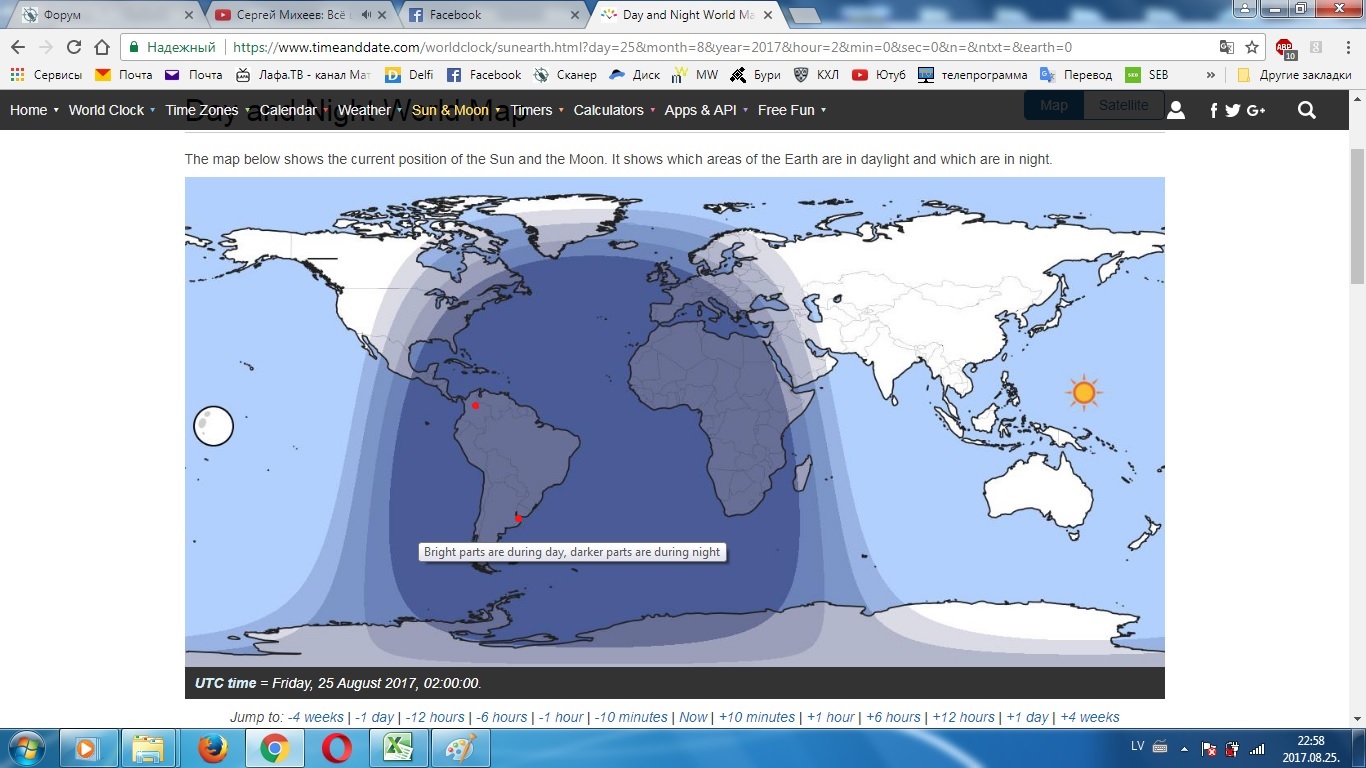
Task: Expand the Apps & API menu
Action: 706,110
